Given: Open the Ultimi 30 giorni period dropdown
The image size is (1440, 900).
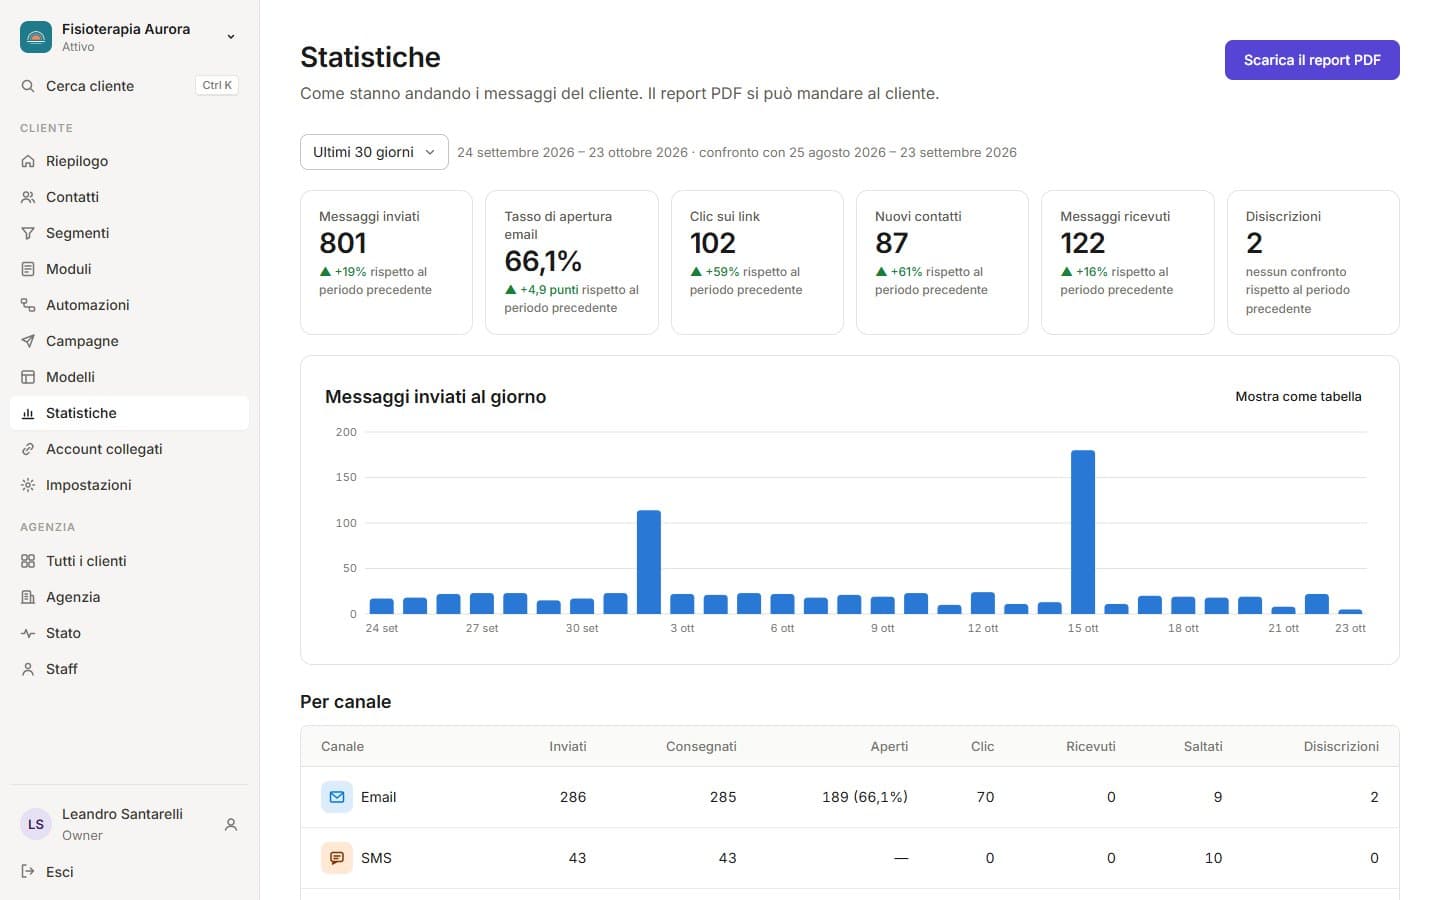Looking at the screenshot, I should [374, 152].
